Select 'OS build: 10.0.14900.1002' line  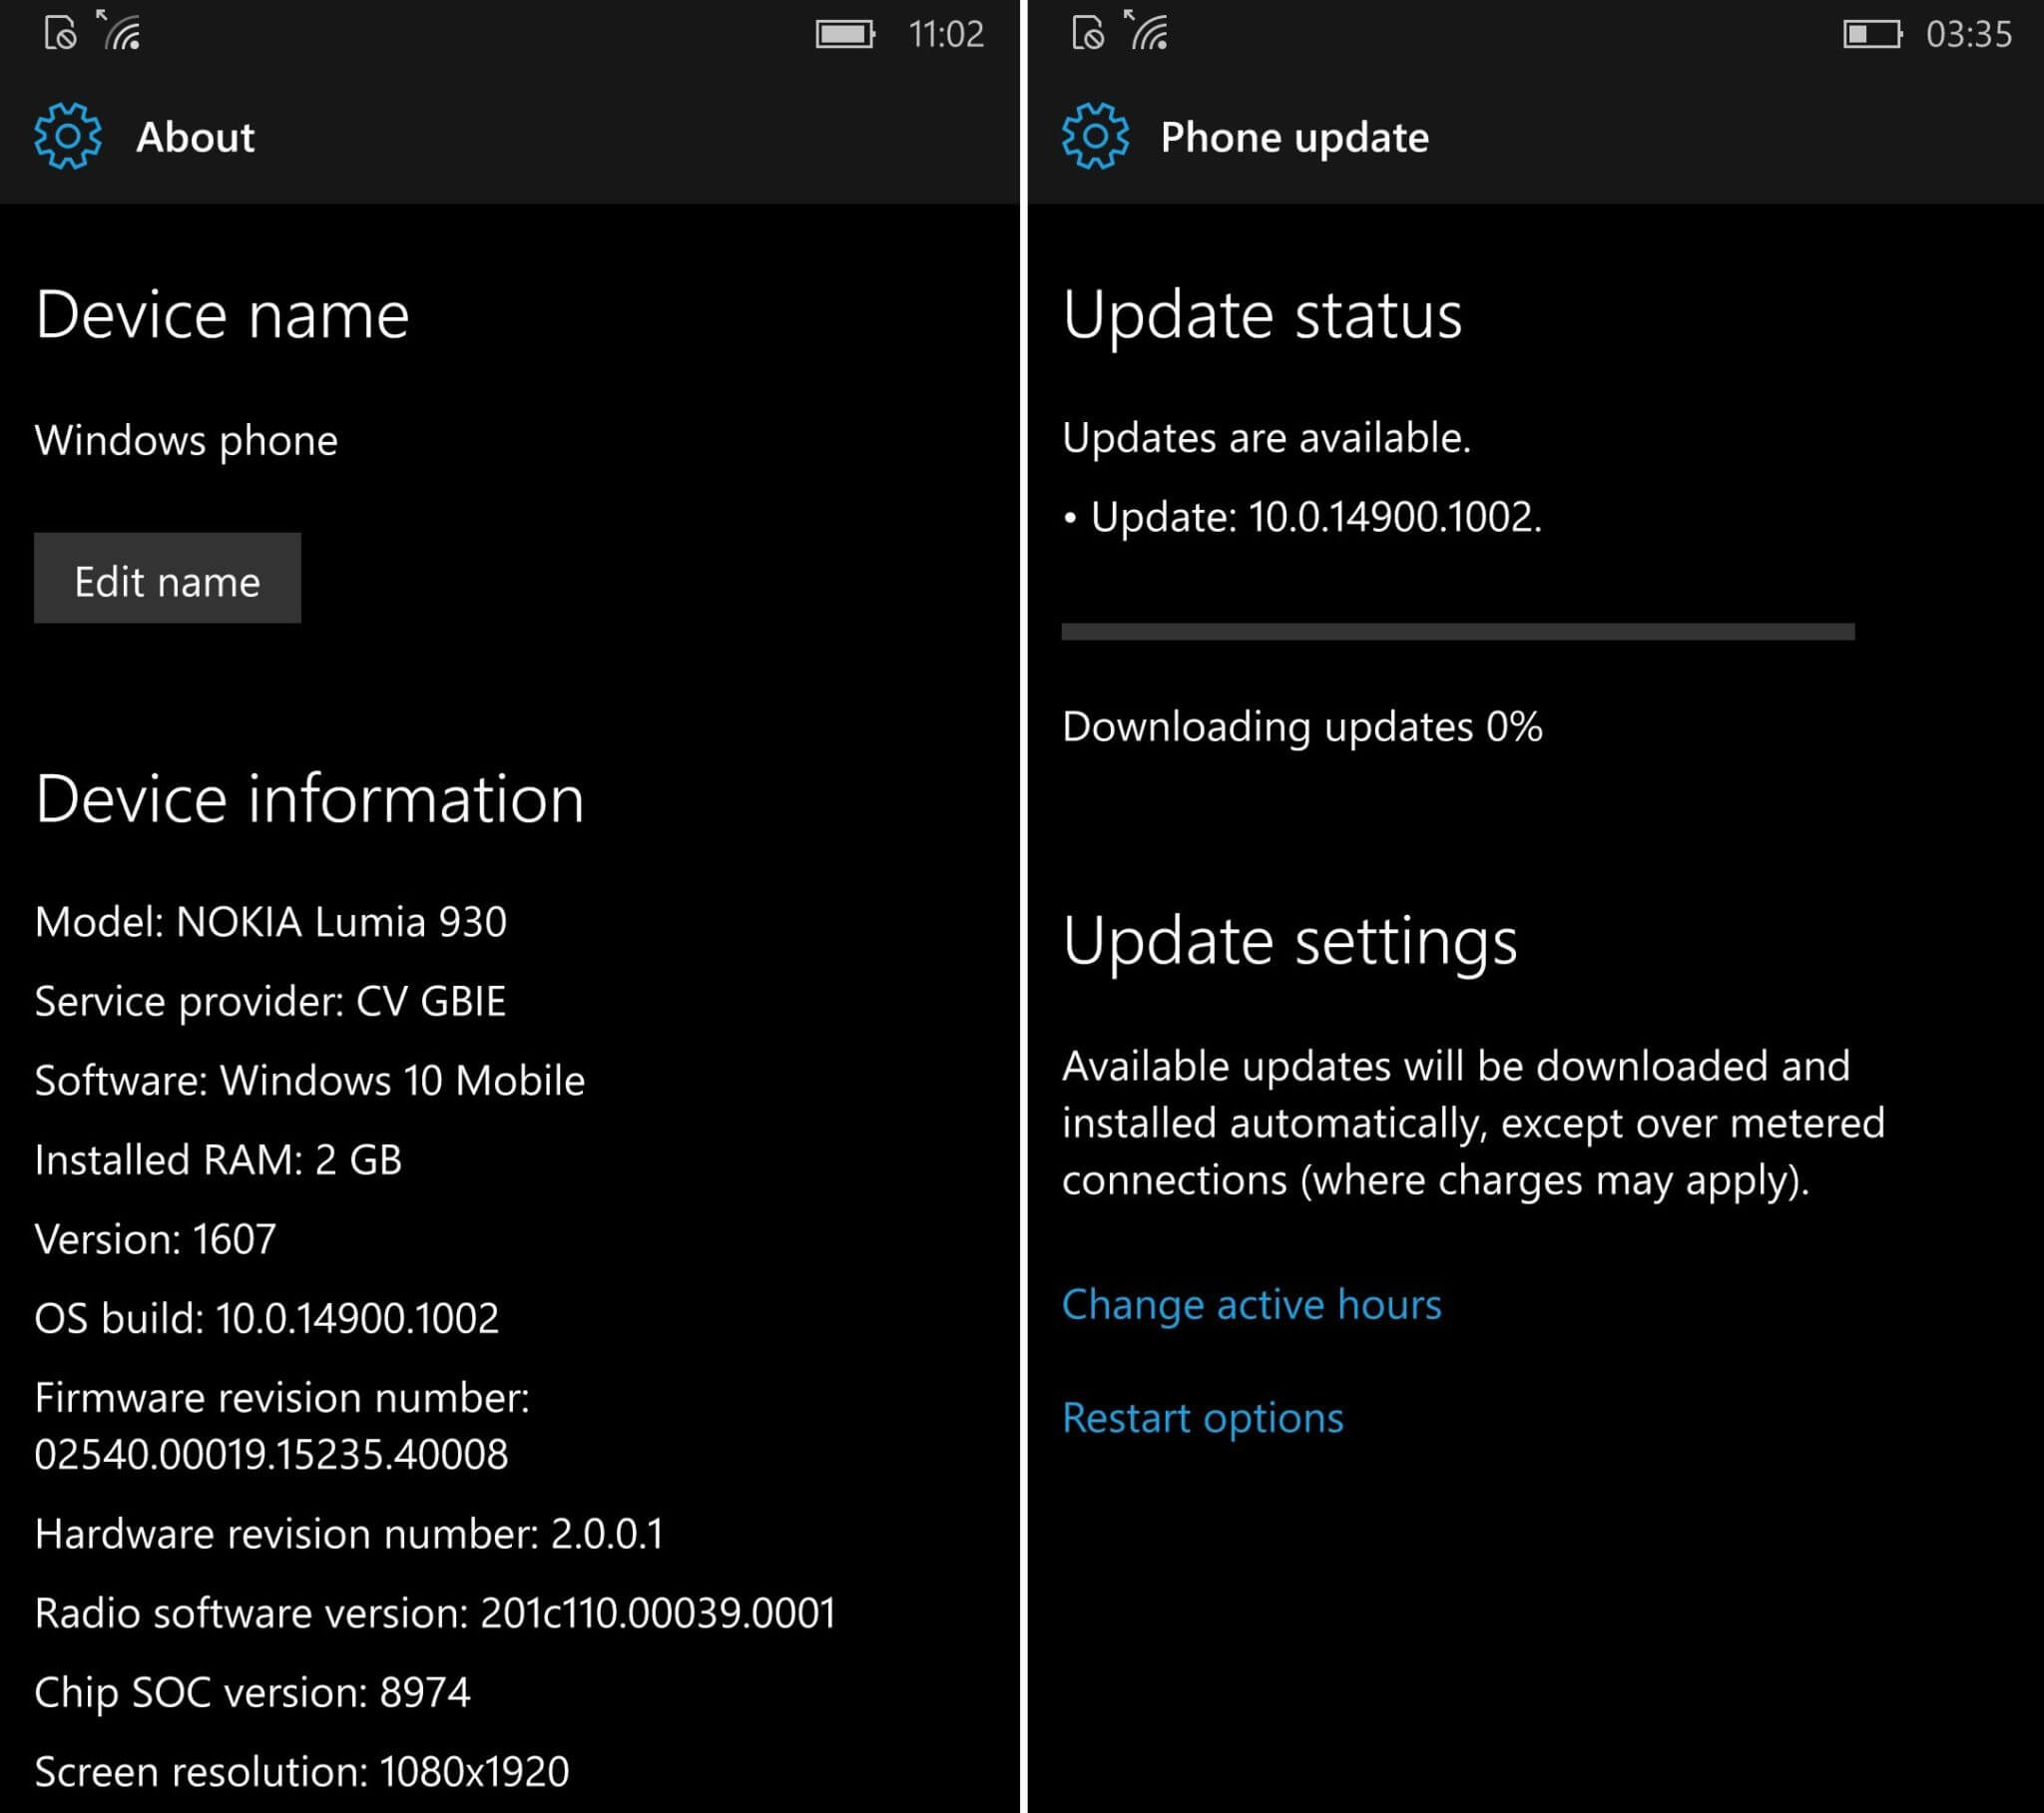coord(267,1318)
